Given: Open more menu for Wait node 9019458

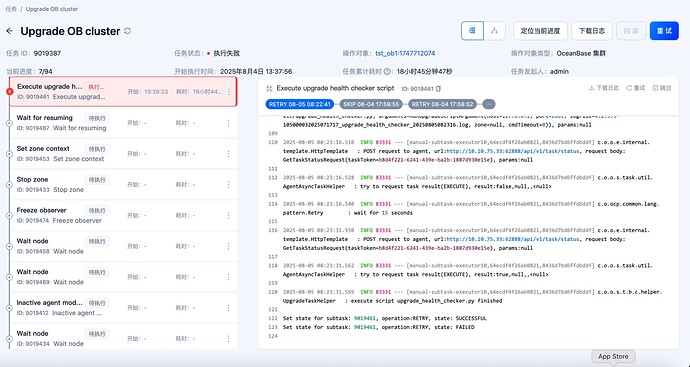Looking at the screenshot, I should [228, 246].
